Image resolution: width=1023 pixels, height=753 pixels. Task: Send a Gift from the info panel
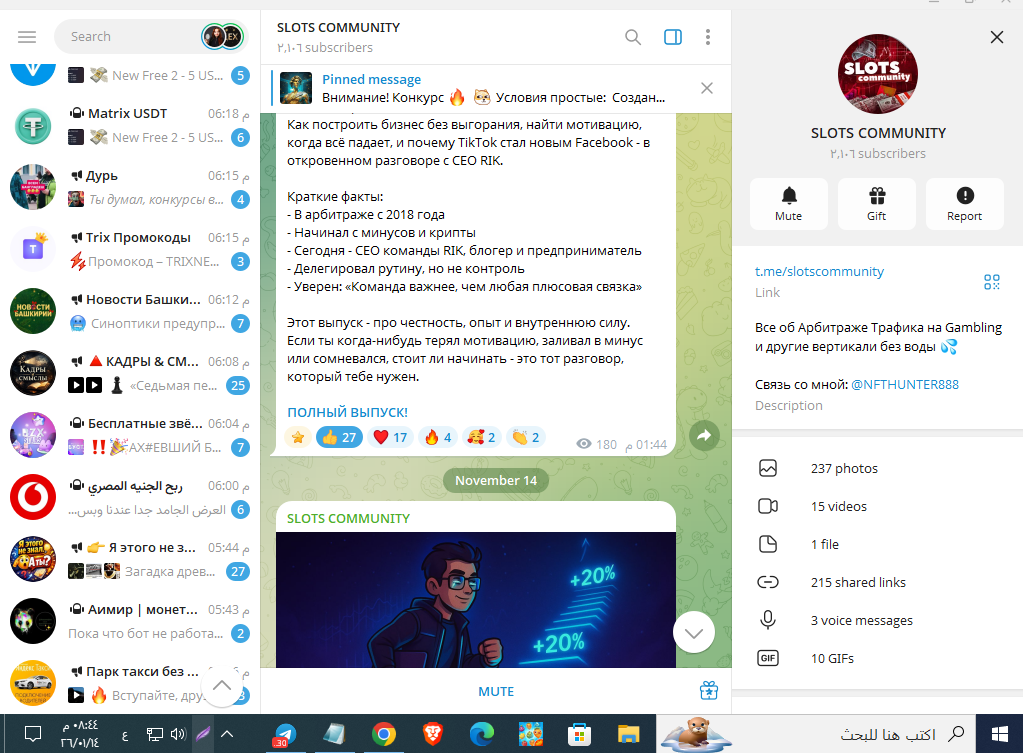click(x=877, y=204)
